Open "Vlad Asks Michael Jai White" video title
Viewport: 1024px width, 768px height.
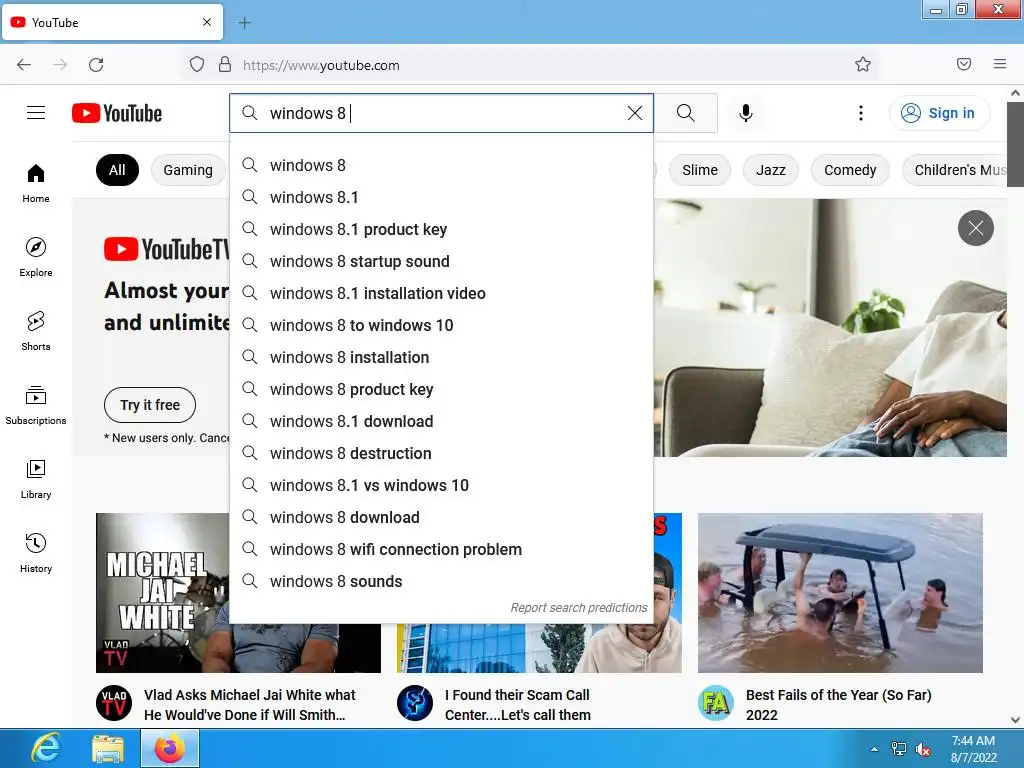point(249,705)
